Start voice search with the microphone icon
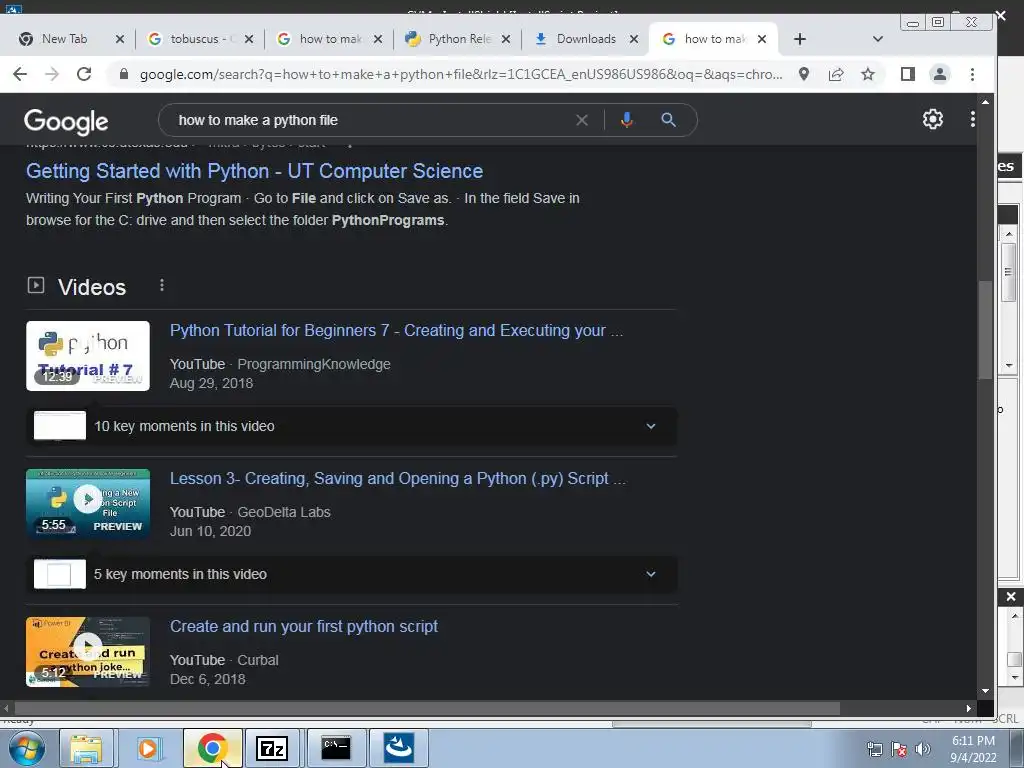Image resolution: width=1024 pixels, height=768 pixels. [626, 120]
